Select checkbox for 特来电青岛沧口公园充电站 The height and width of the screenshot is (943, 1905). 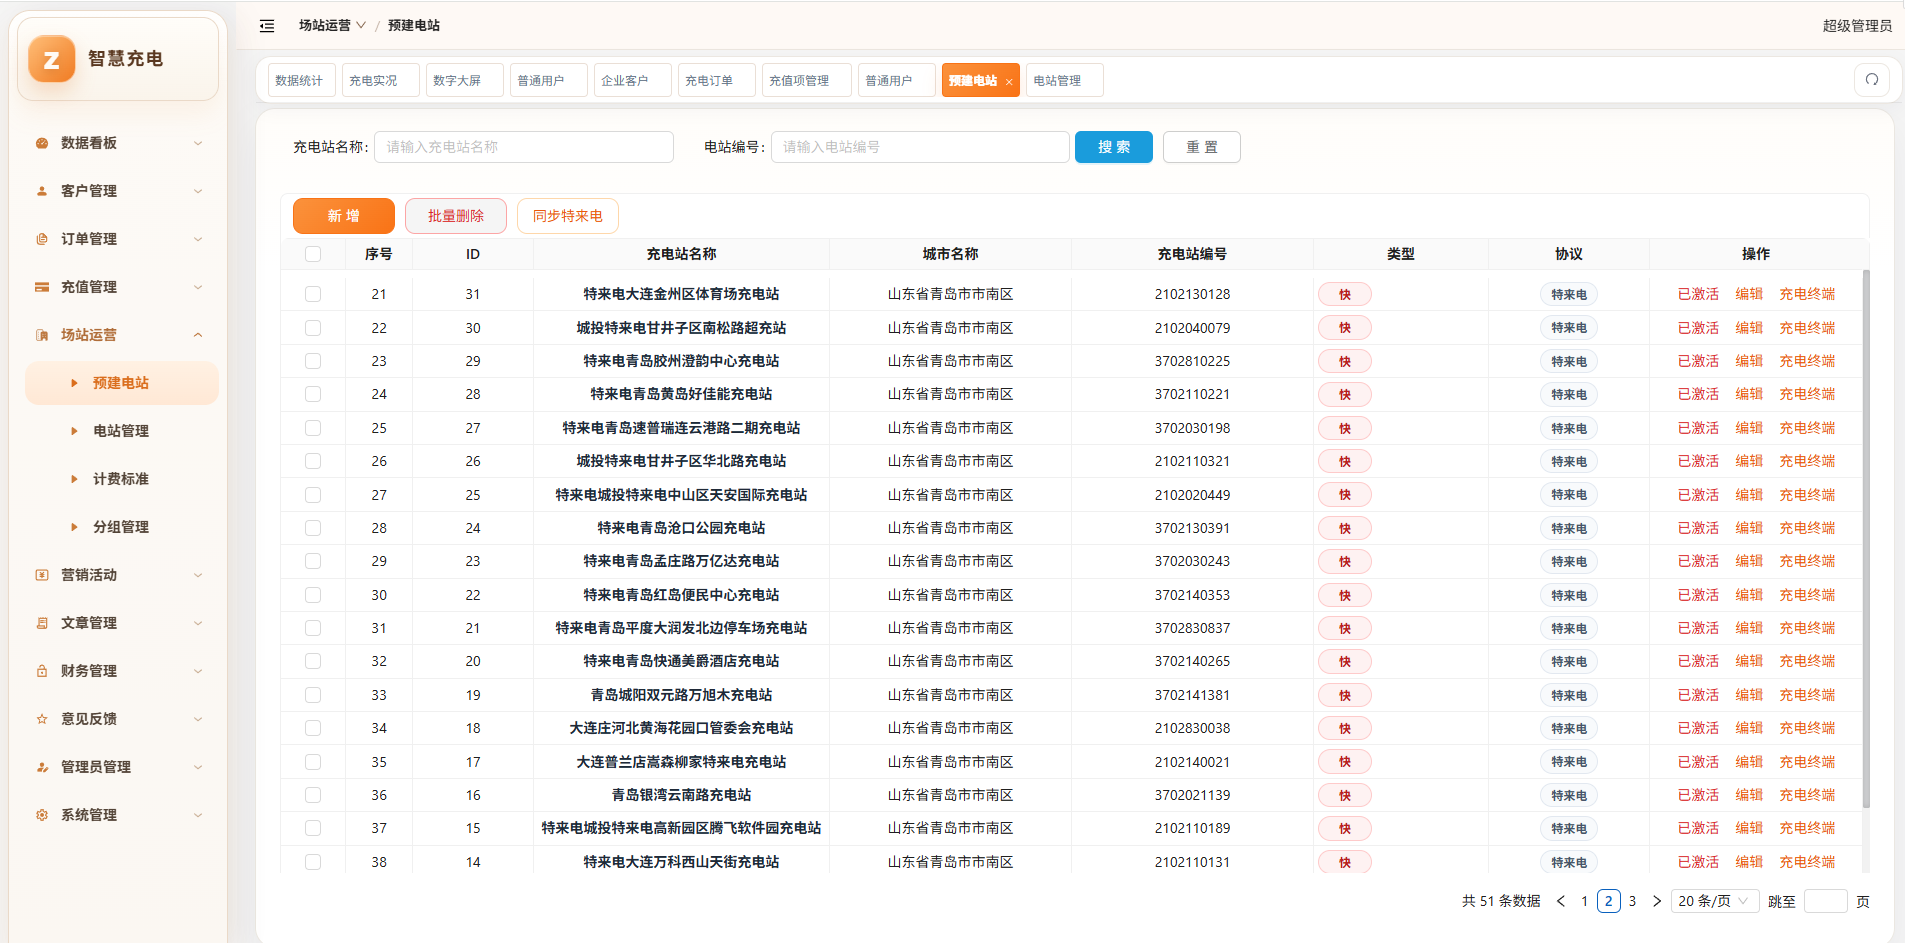(313, 528)
